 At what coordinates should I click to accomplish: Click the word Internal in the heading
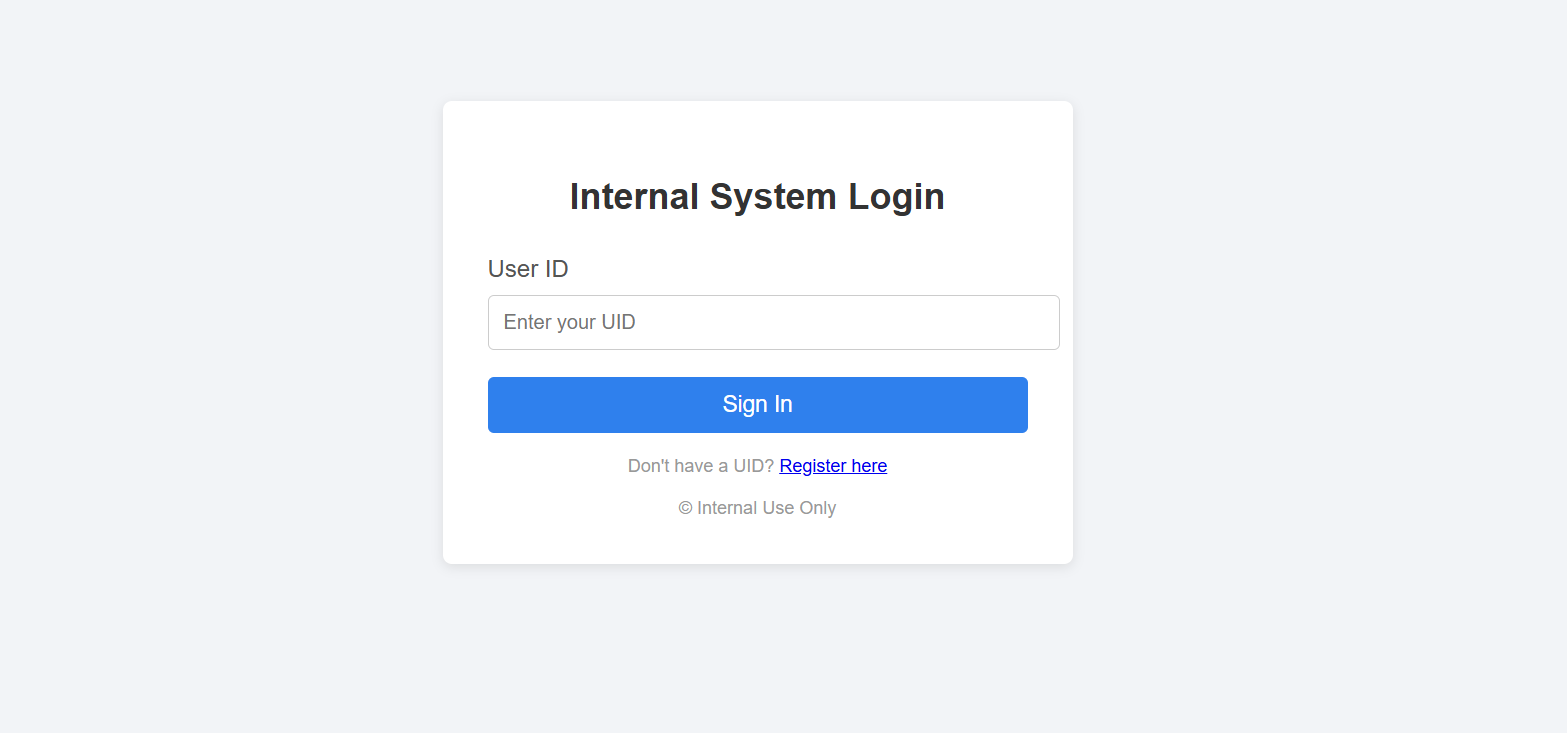tap(634, 197)
